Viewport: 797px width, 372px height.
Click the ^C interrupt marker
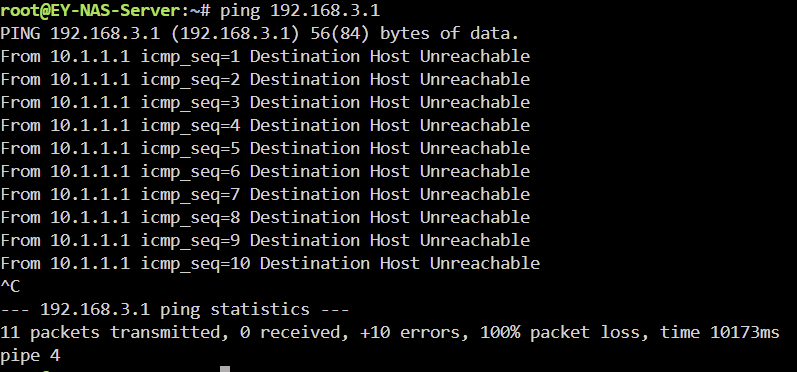(x=10, y=287)
